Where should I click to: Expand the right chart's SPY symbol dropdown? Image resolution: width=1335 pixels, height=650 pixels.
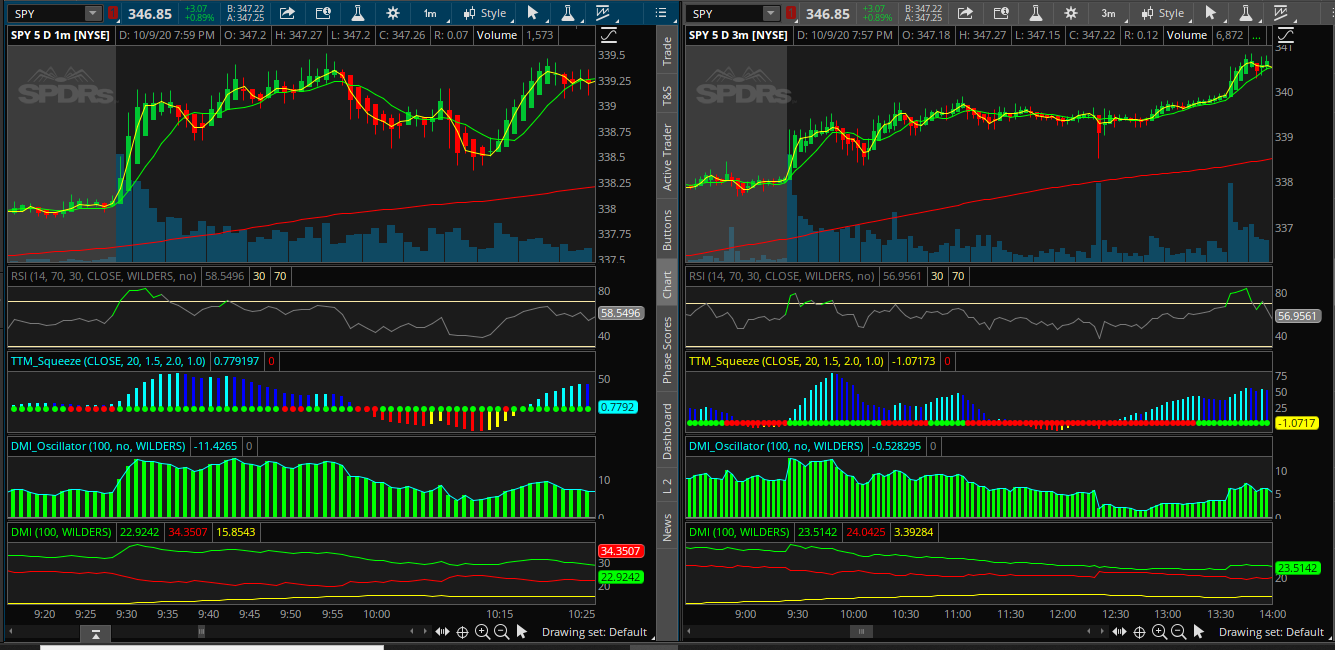pos(770,14)
